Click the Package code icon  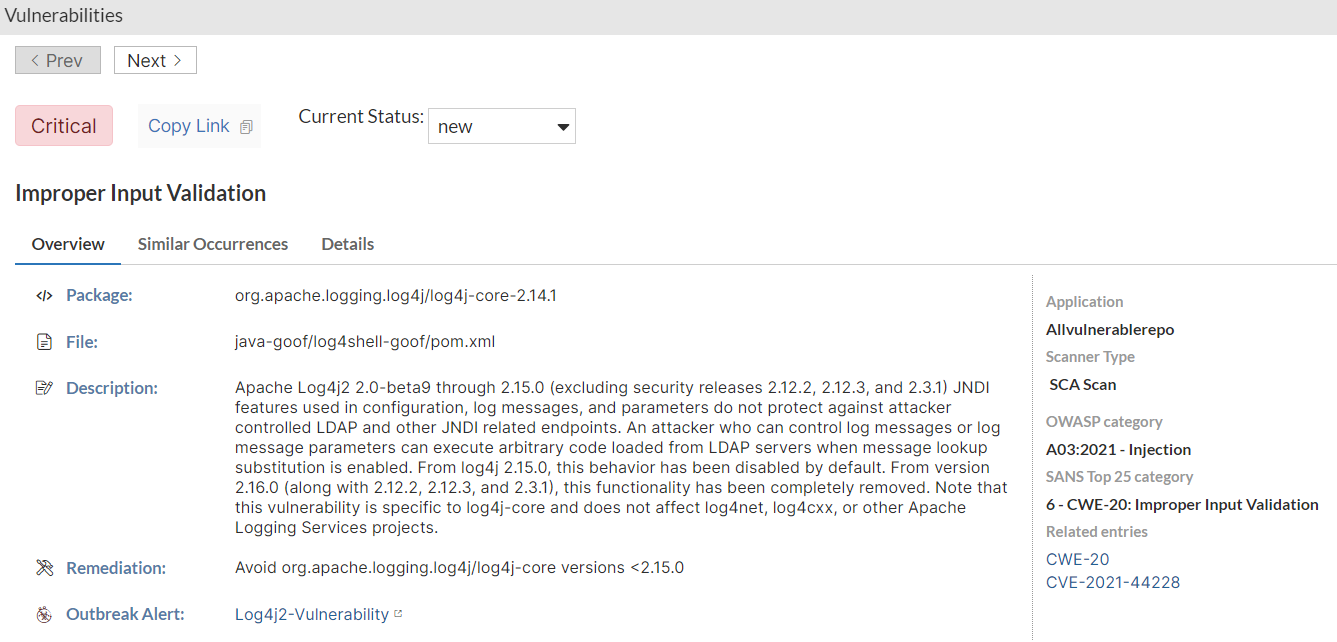[44, 295]
